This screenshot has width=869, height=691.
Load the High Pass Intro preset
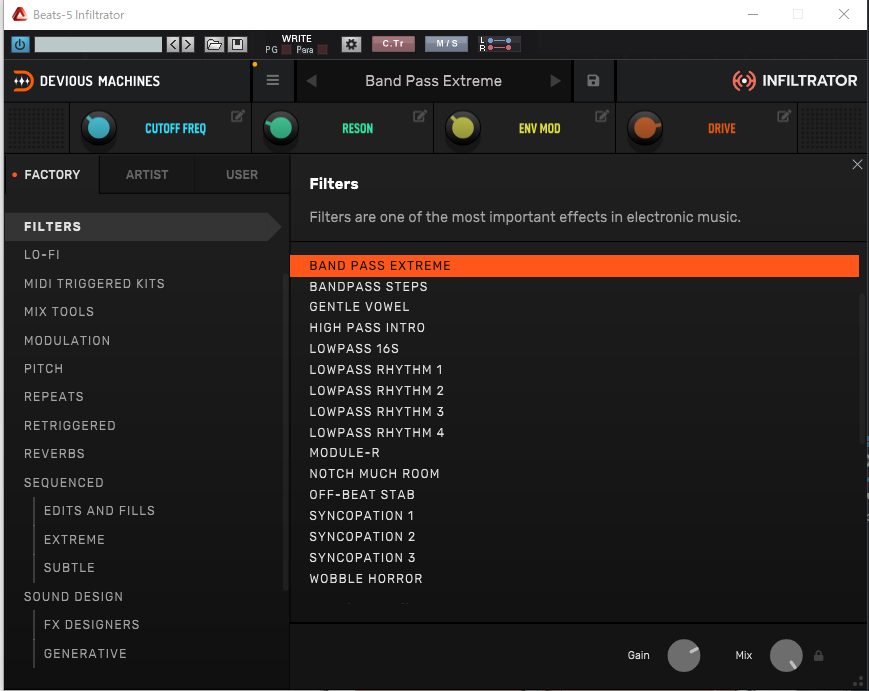tap(367, 328)
